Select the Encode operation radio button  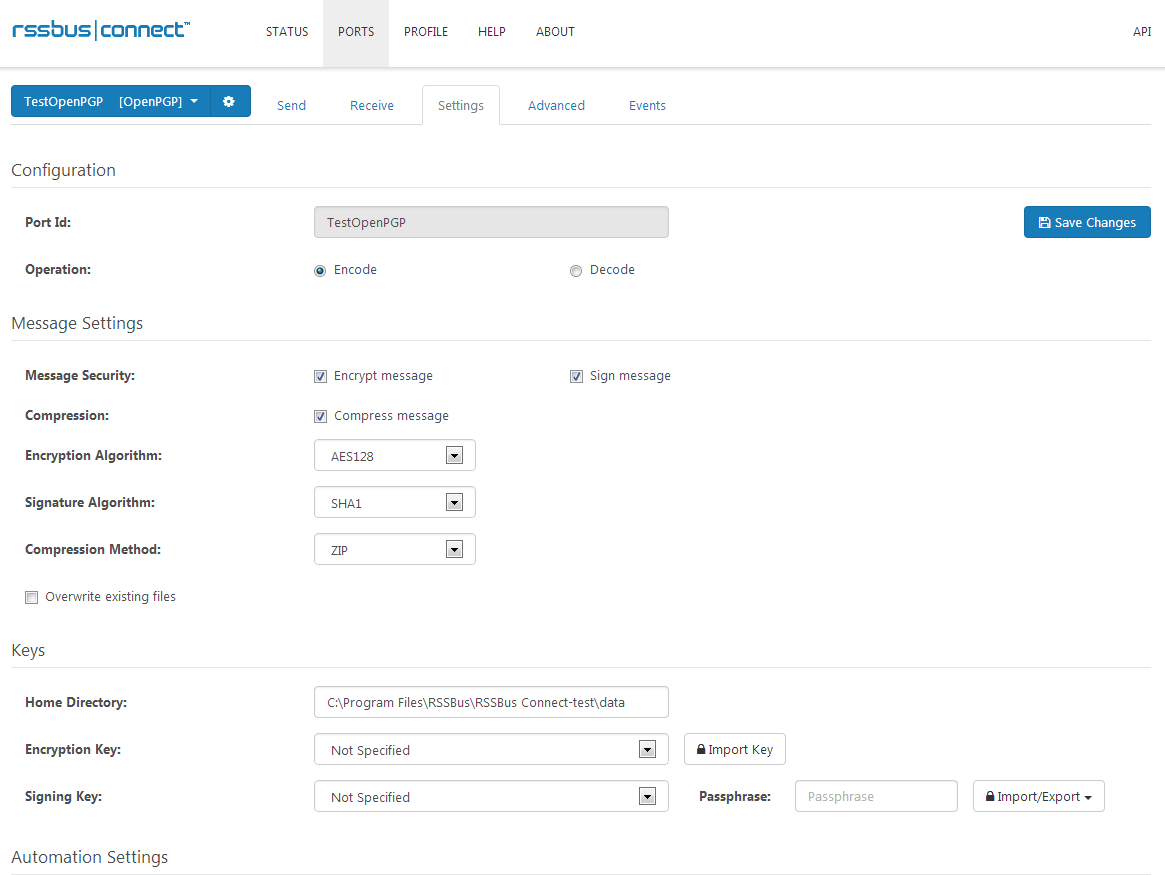[320, 270]
